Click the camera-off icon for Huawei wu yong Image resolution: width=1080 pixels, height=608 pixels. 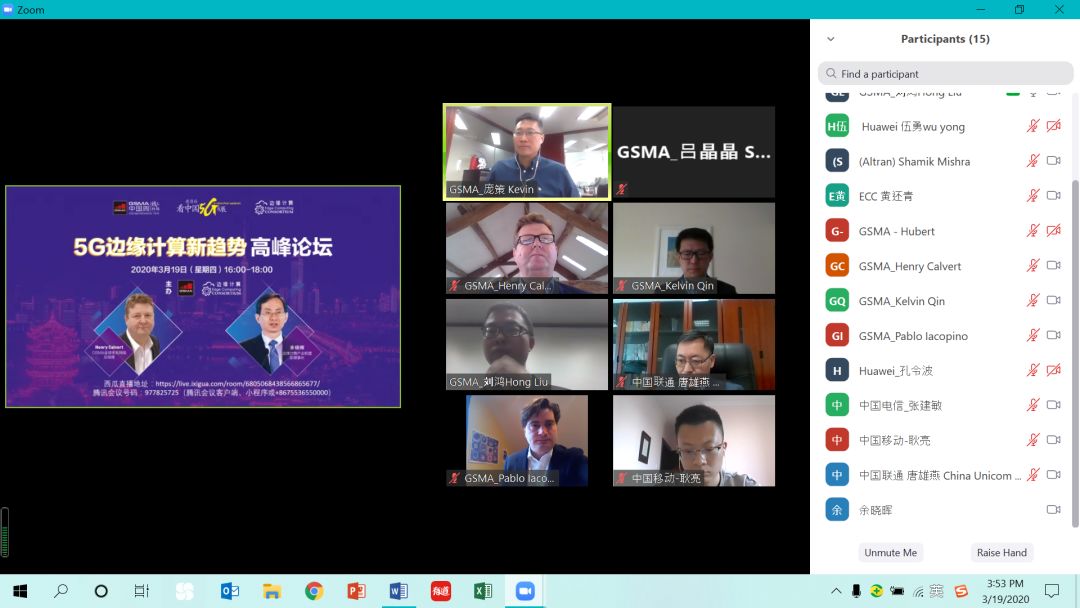(x=1054, y=126)
